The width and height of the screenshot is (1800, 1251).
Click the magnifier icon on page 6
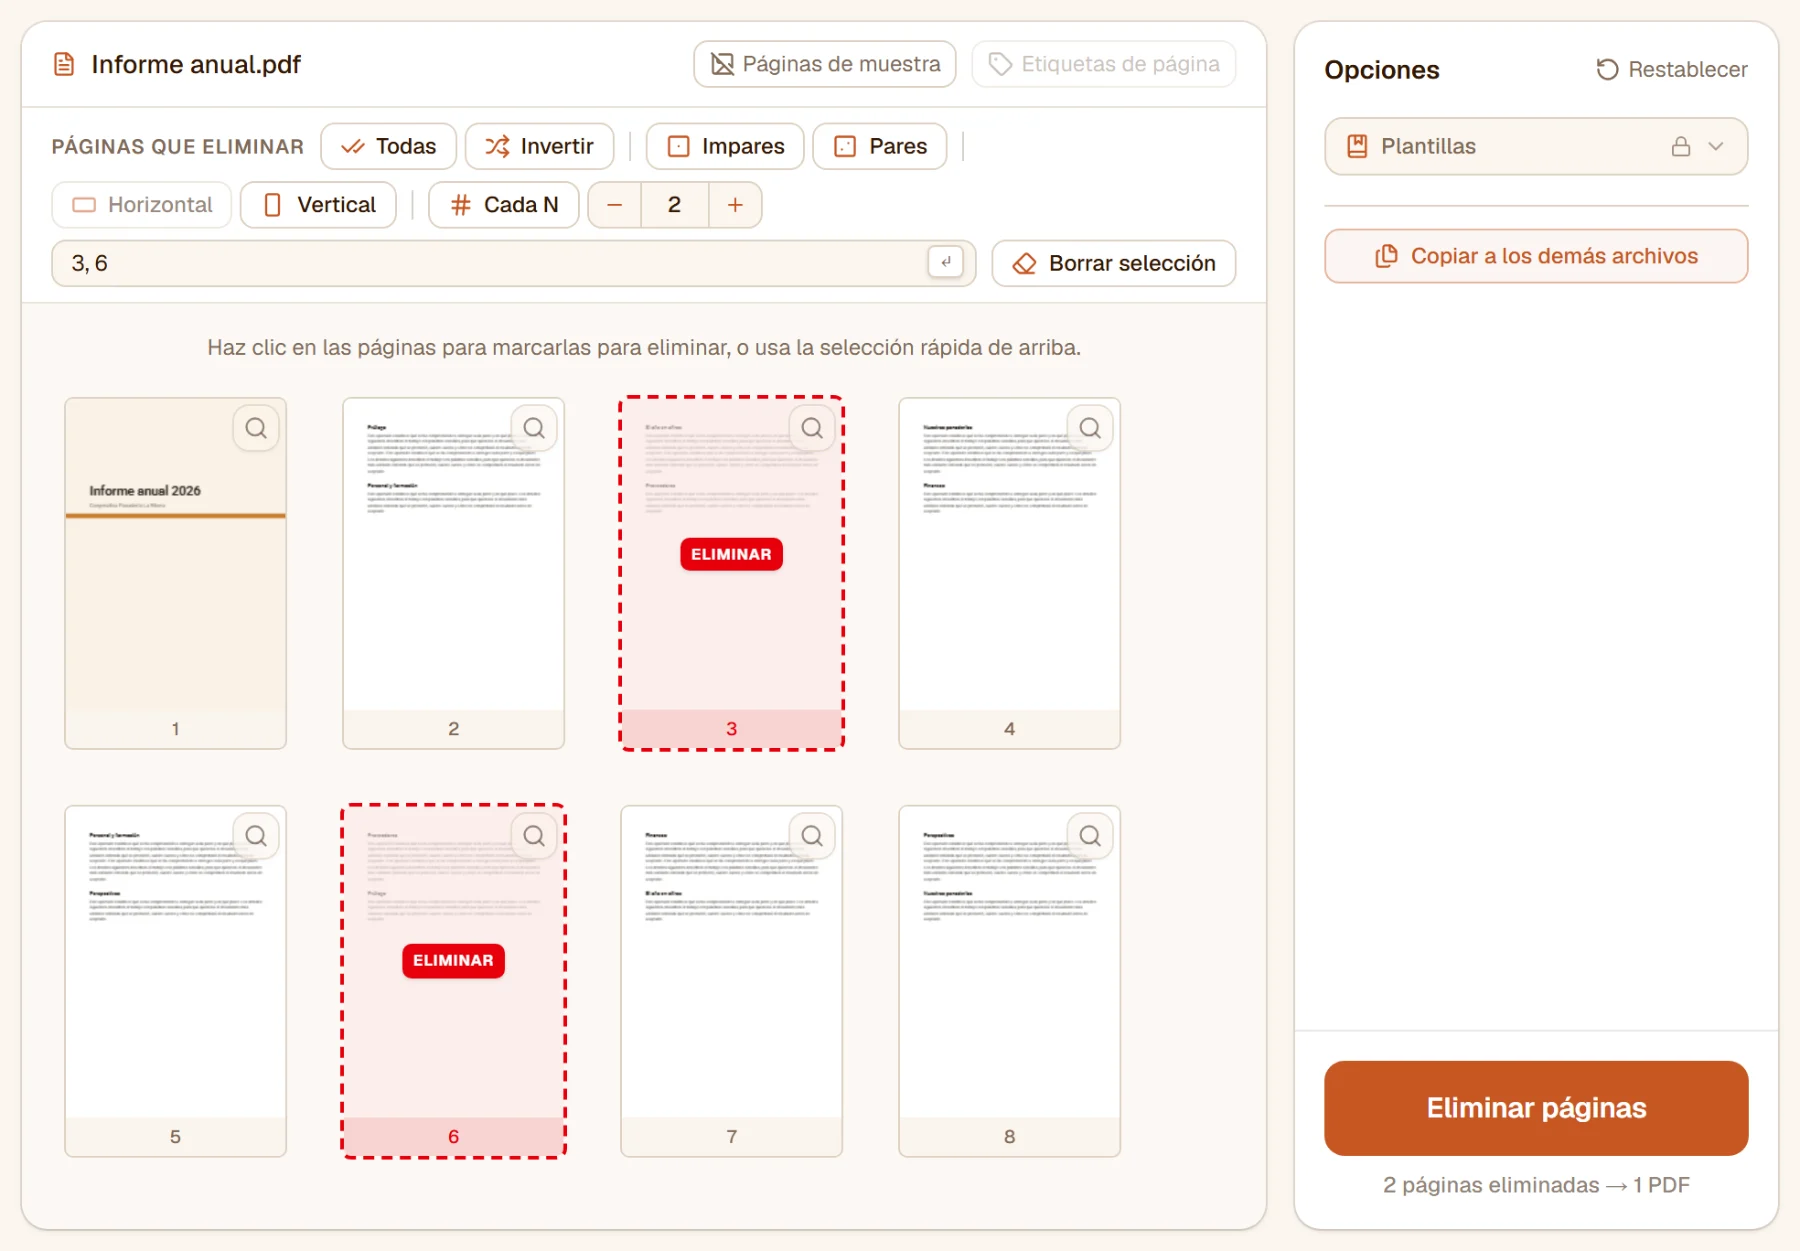[x=534, y=836]
